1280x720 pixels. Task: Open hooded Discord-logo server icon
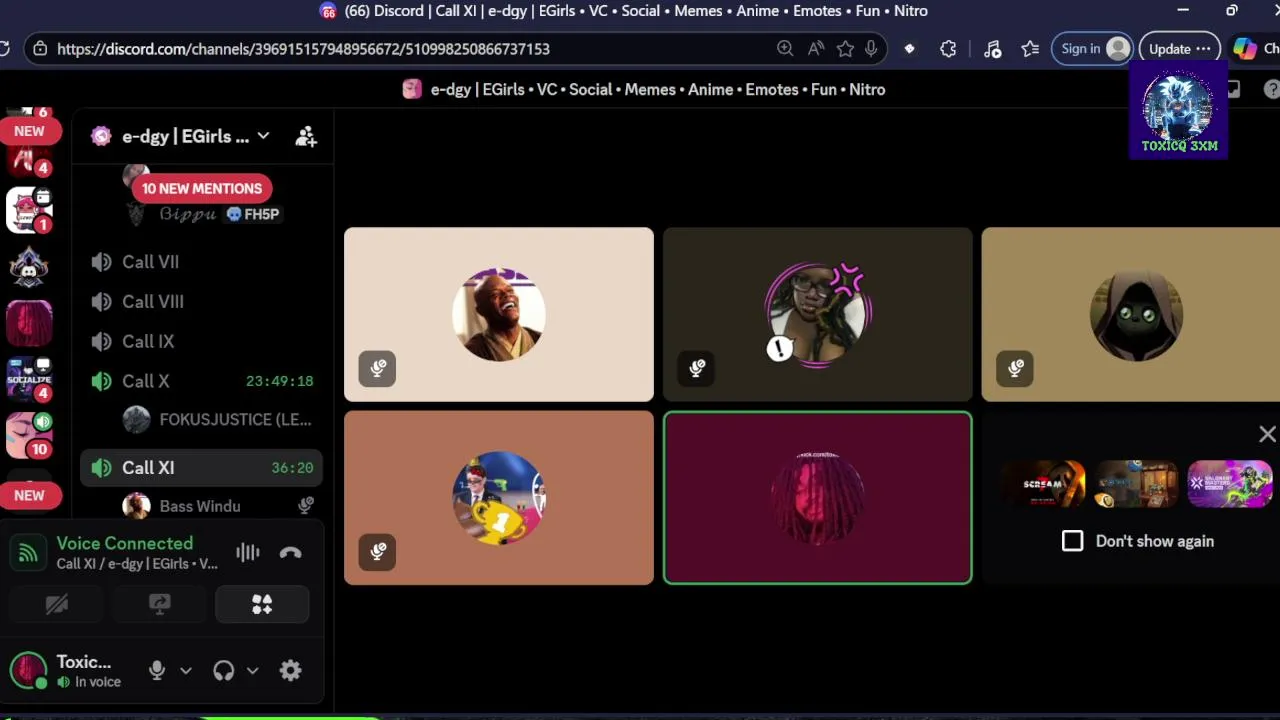click(x=29, y=267)
